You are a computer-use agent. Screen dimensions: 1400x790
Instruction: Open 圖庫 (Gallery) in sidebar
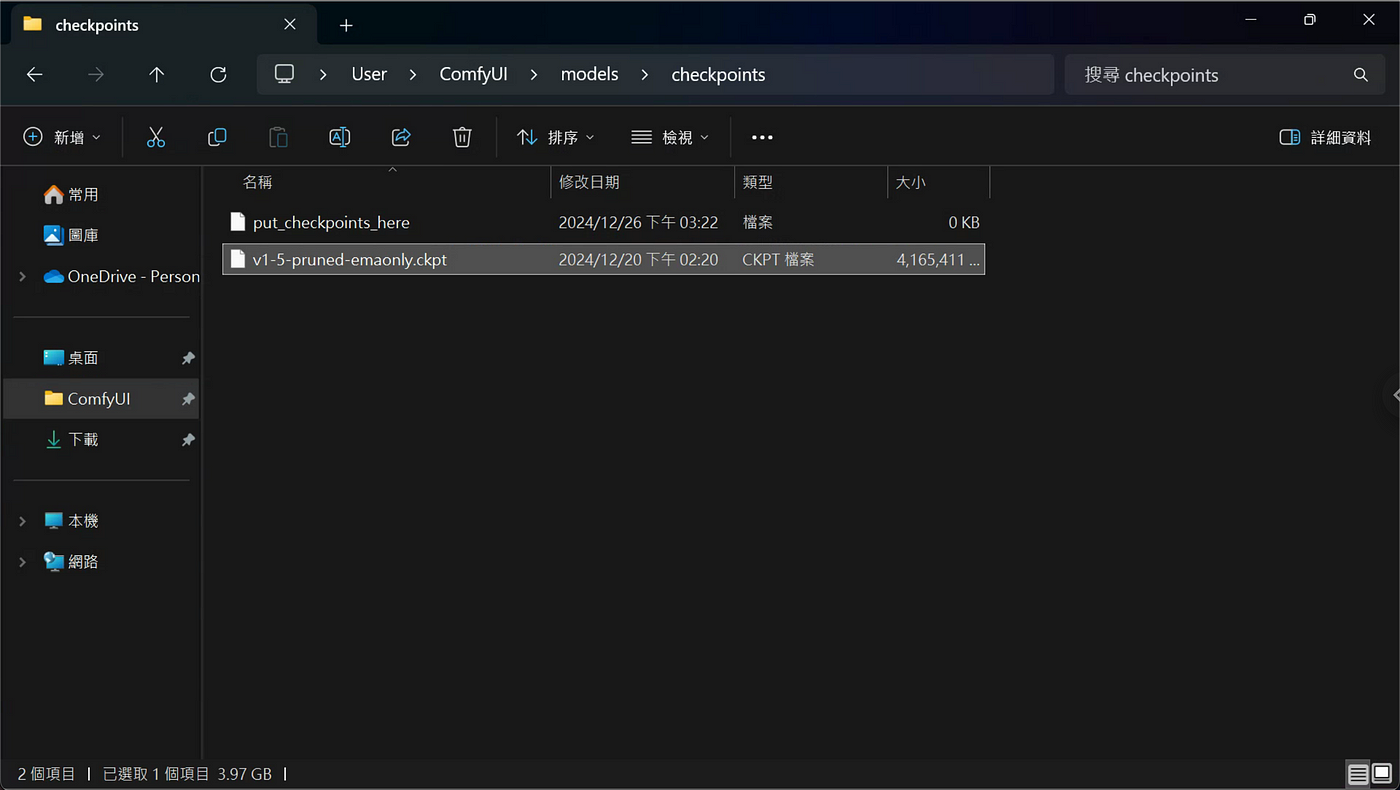click(x=71, y=235)
